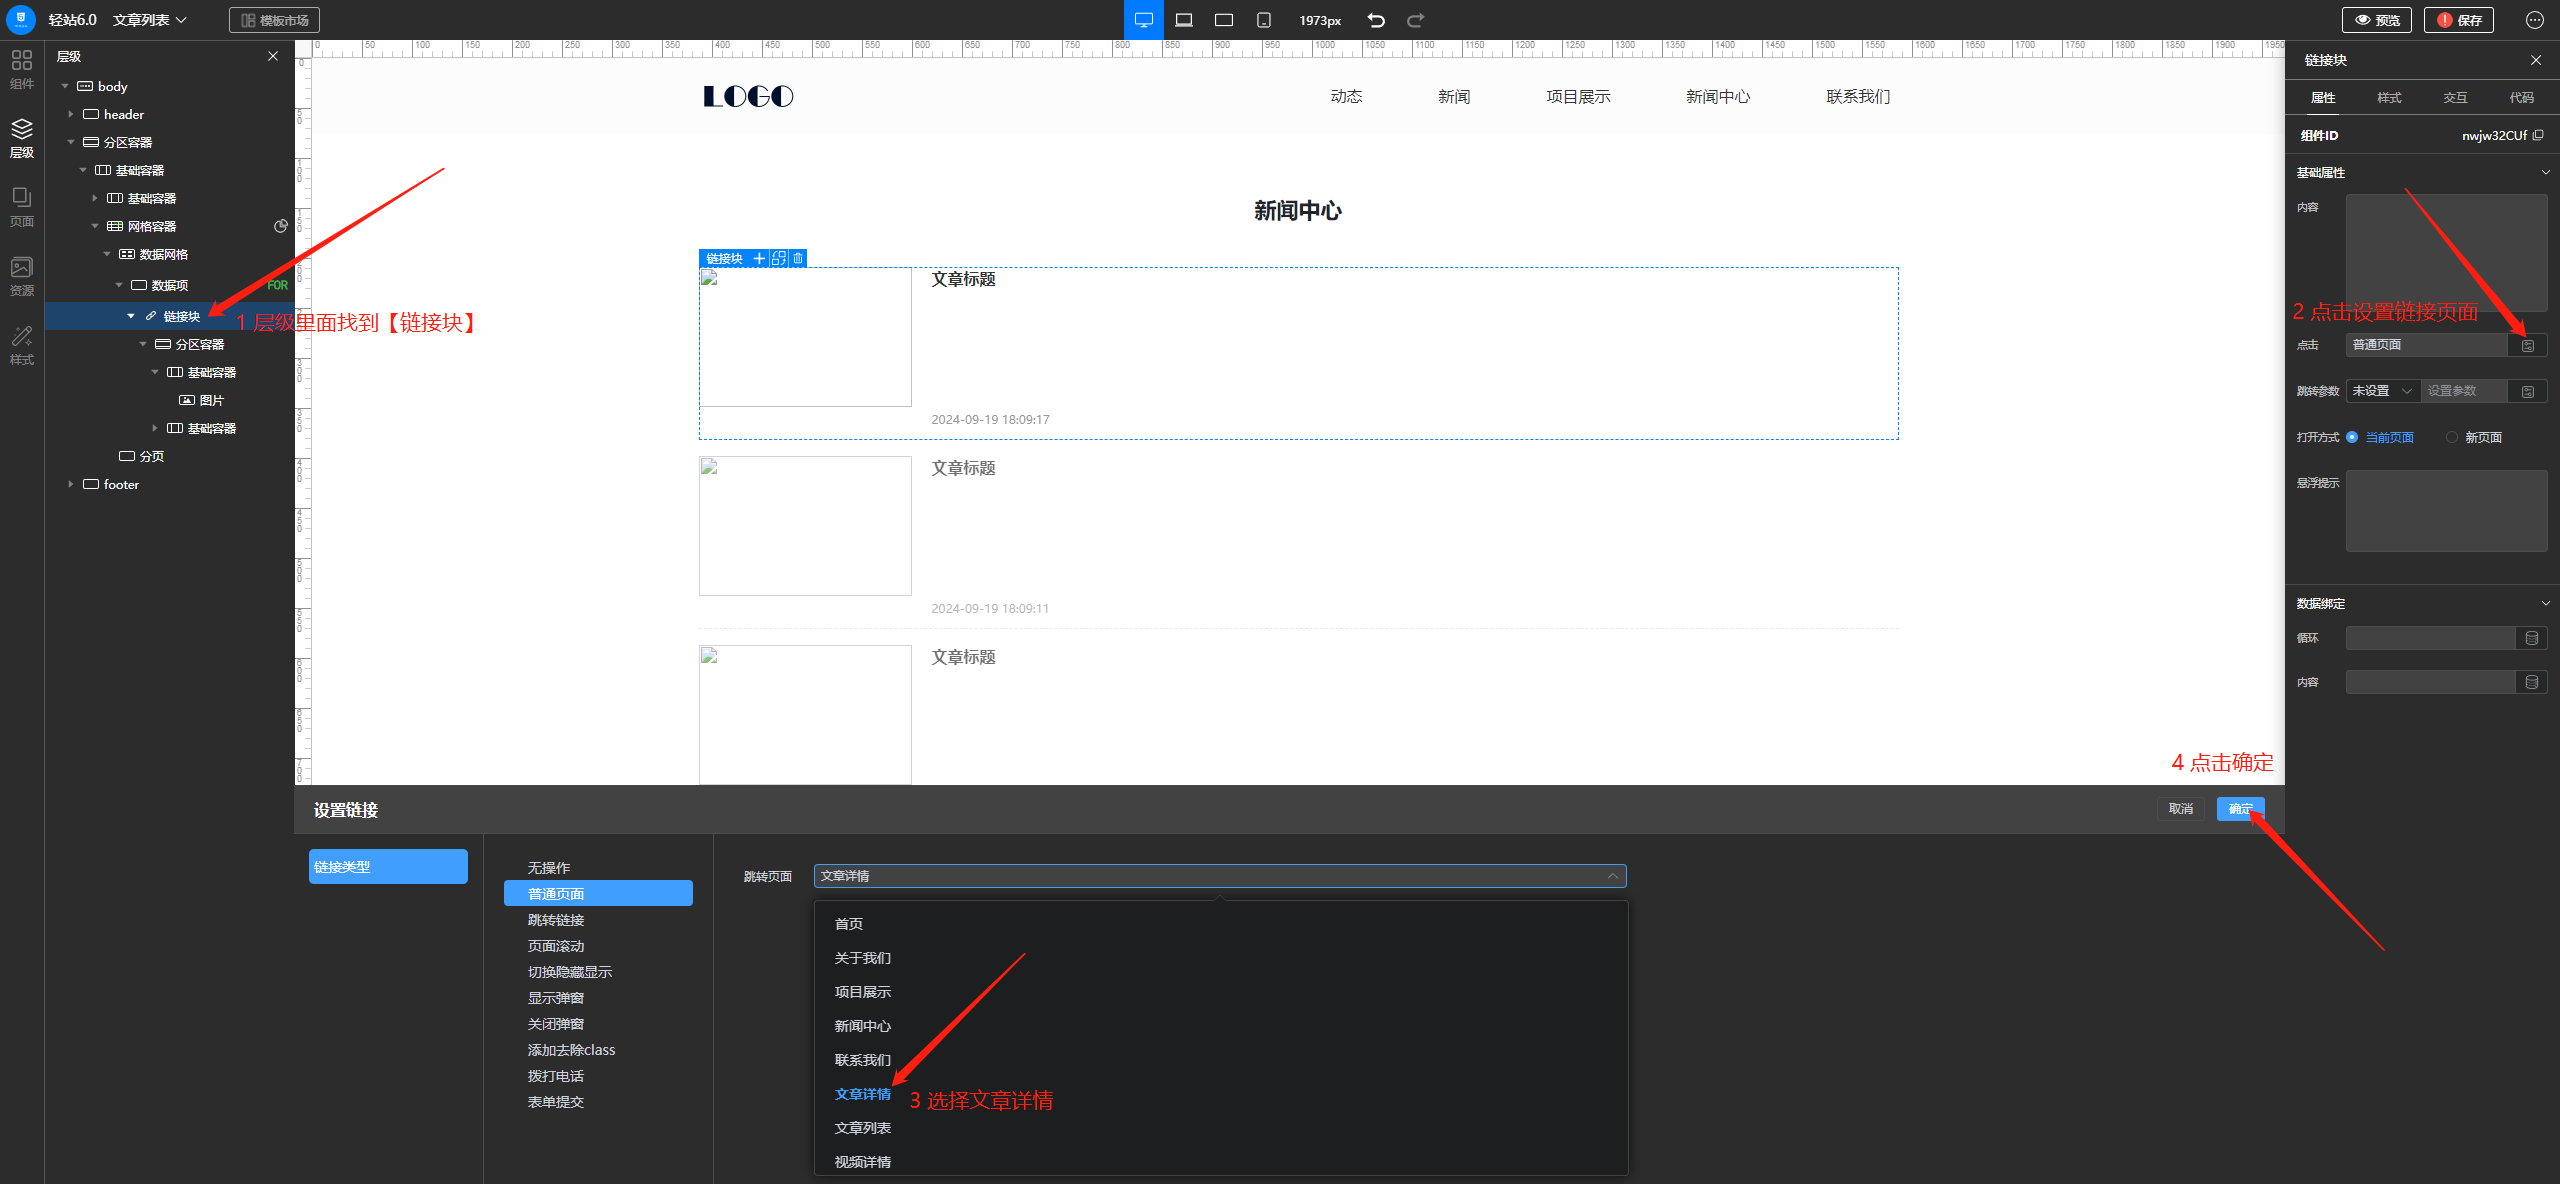The width and height of the screenshot is (2560, 1184).
Task: Expand the footer tree node
Action: [x=70, y=484]
